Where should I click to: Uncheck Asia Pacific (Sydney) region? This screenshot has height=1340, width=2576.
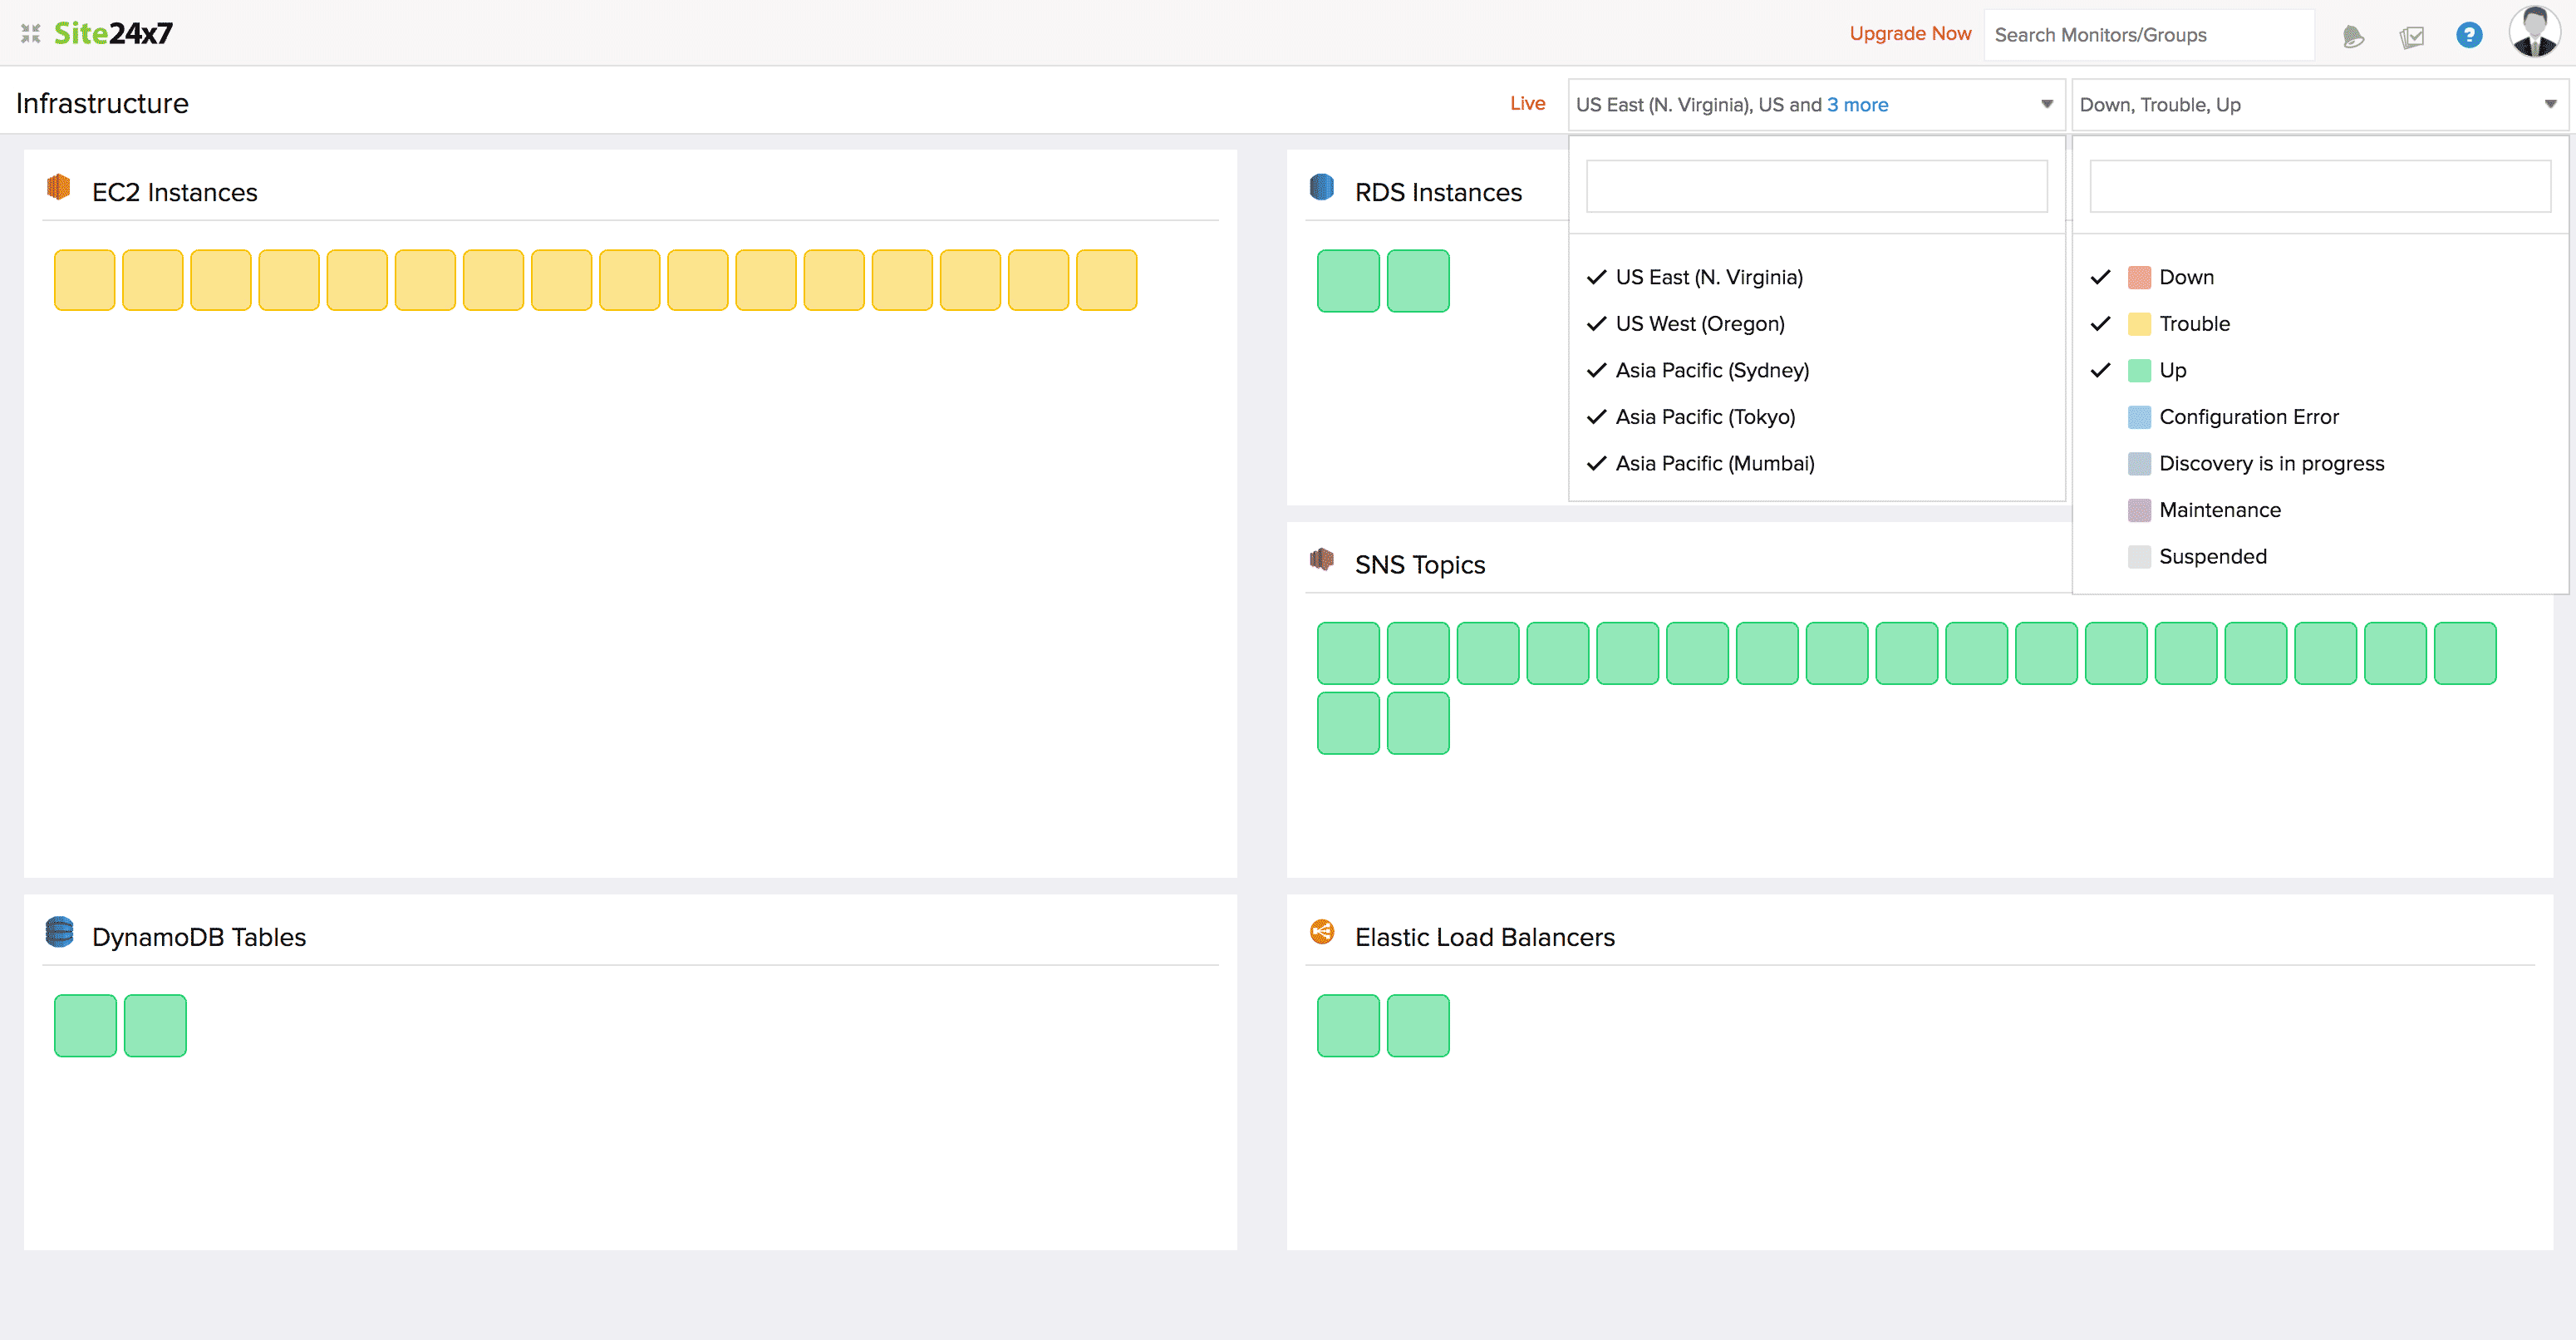click(1816, 370)
